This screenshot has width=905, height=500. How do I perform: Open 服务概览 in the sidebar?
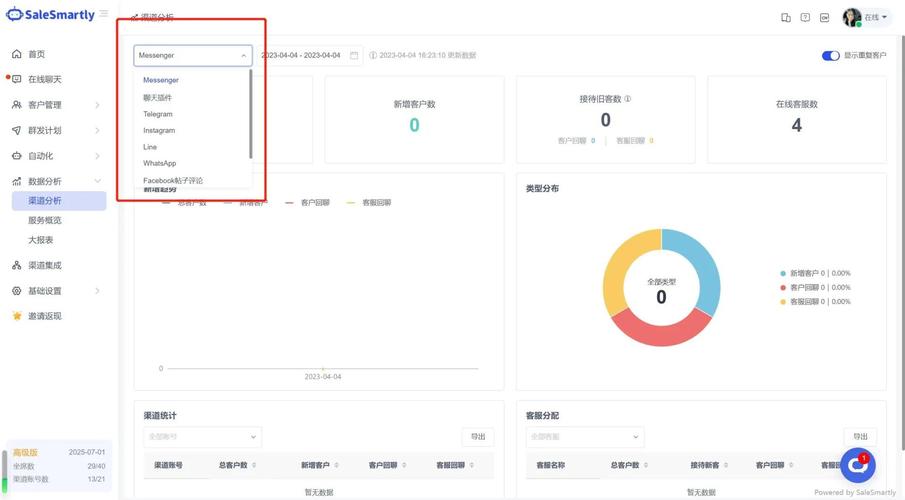click(45, 220)
